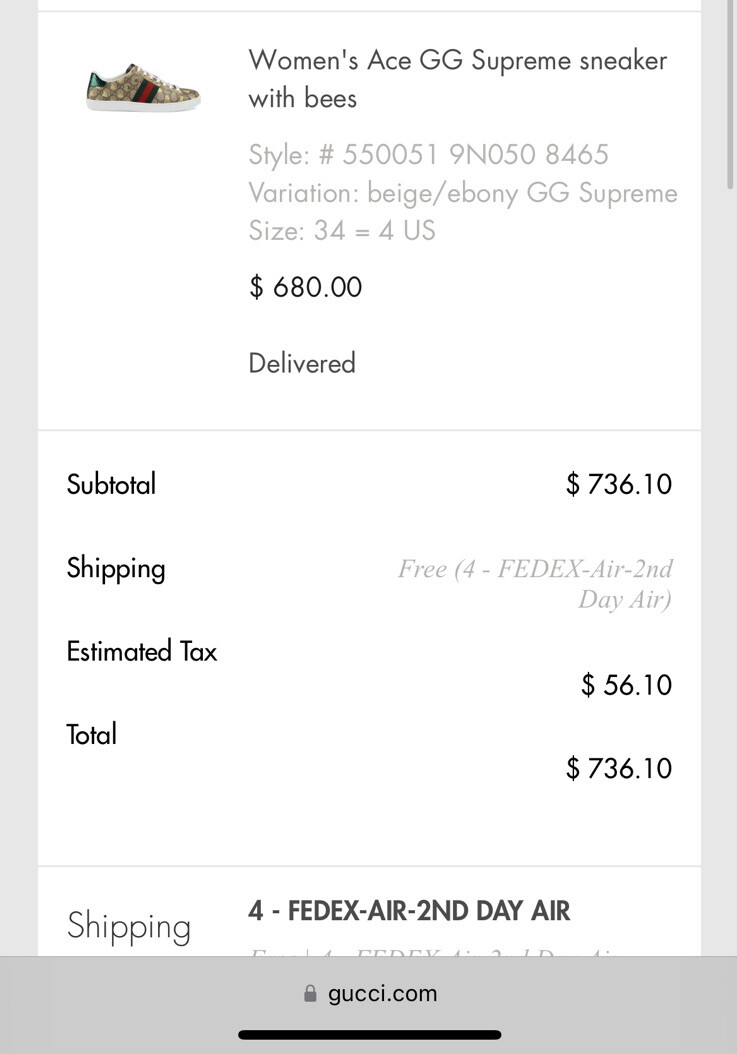The height and width of the screenshot is (1054, 737).
Task: Tap the 4 - FEDEX-AIR-2ND DAY AIR heading
Action: pos(409,912)
